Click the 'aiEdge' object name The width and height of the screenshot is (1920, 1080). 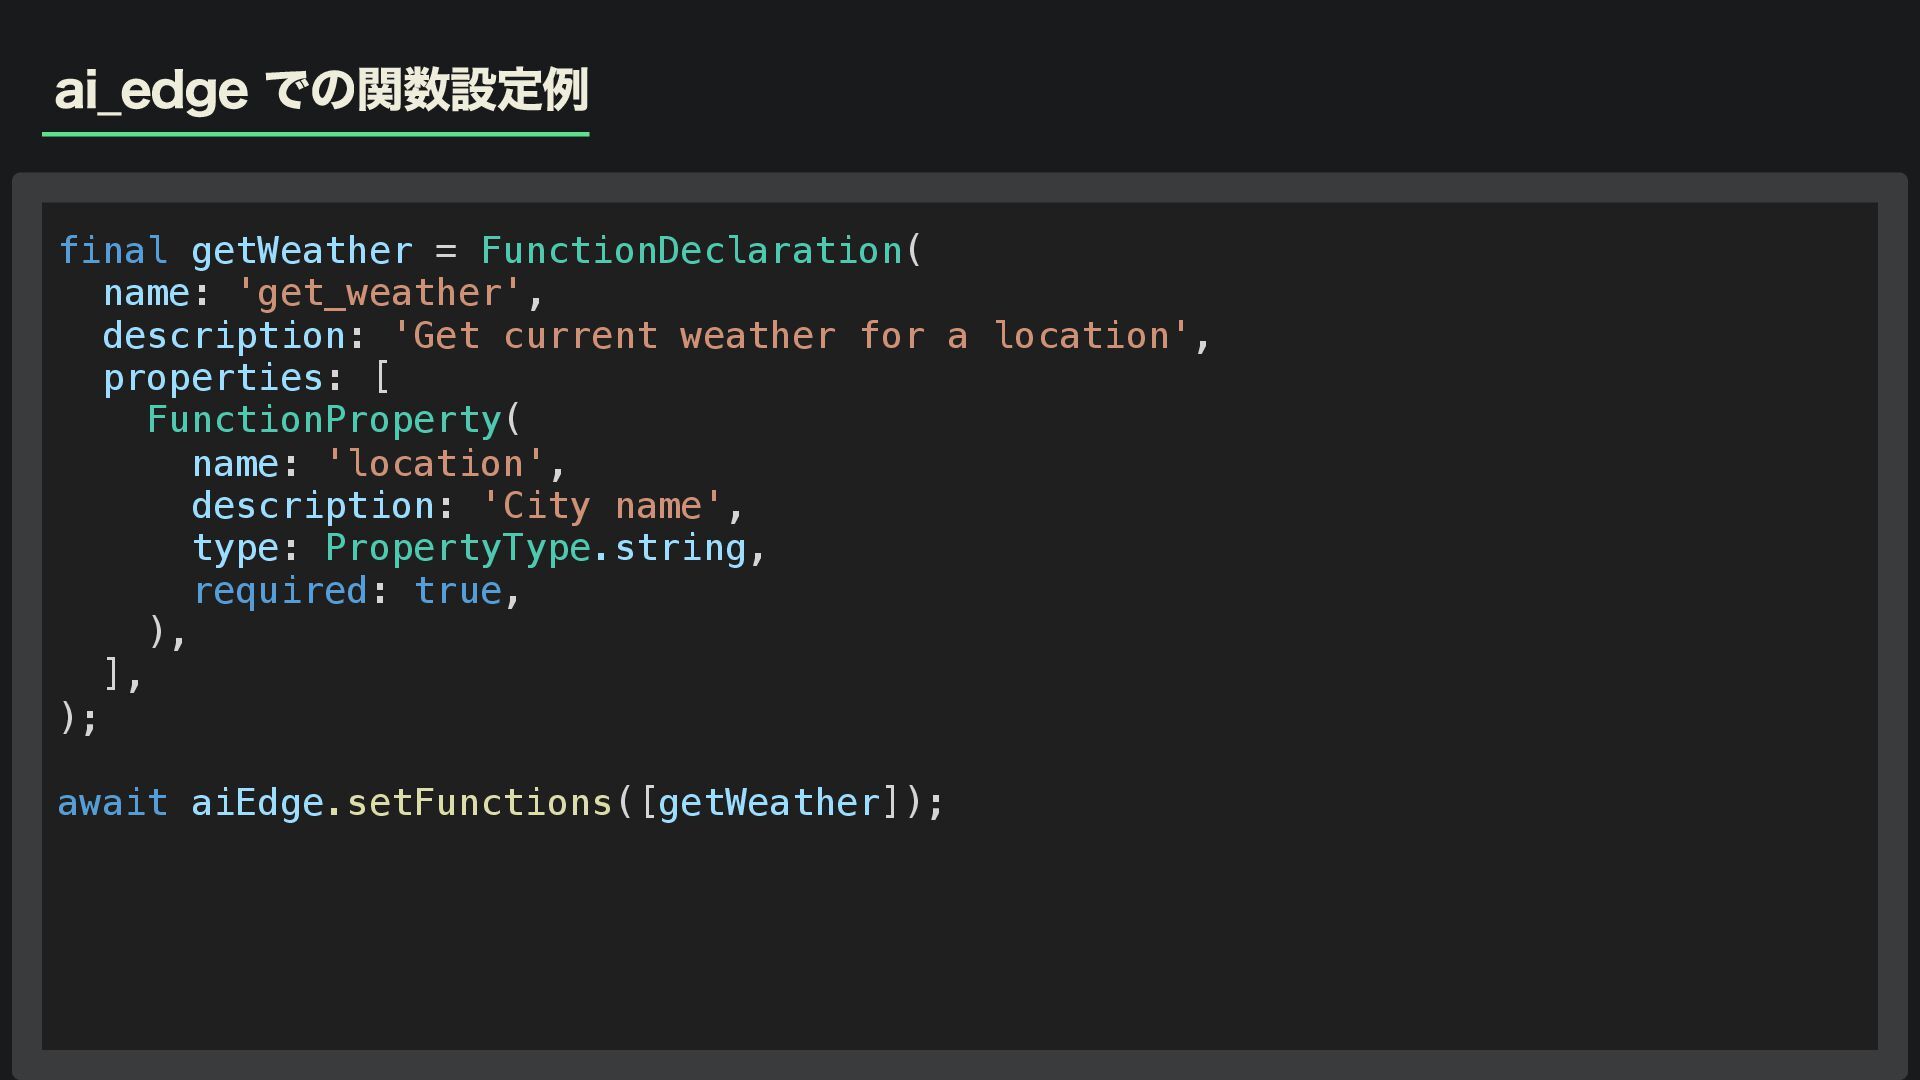(257, 803)
